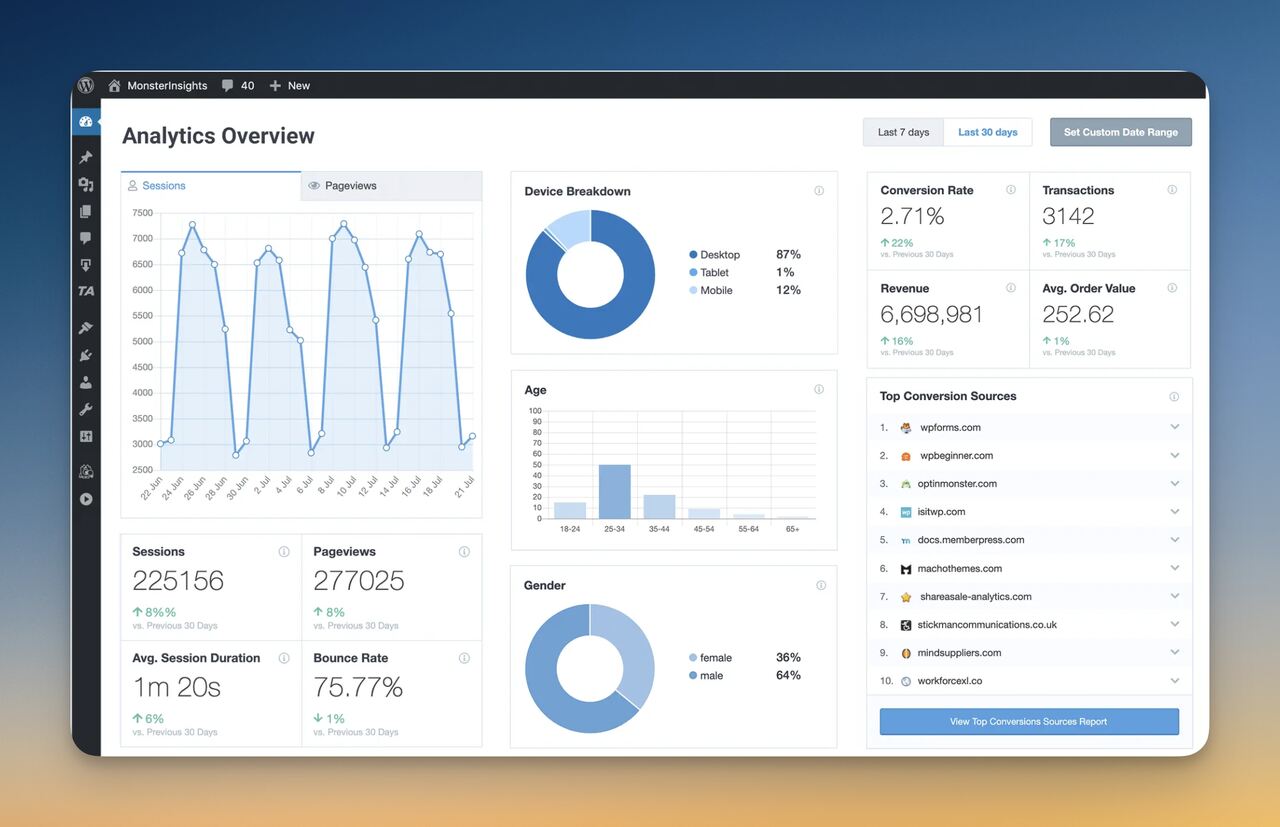Click the info icon beside Conversion Rate

tap(1011, 190)
